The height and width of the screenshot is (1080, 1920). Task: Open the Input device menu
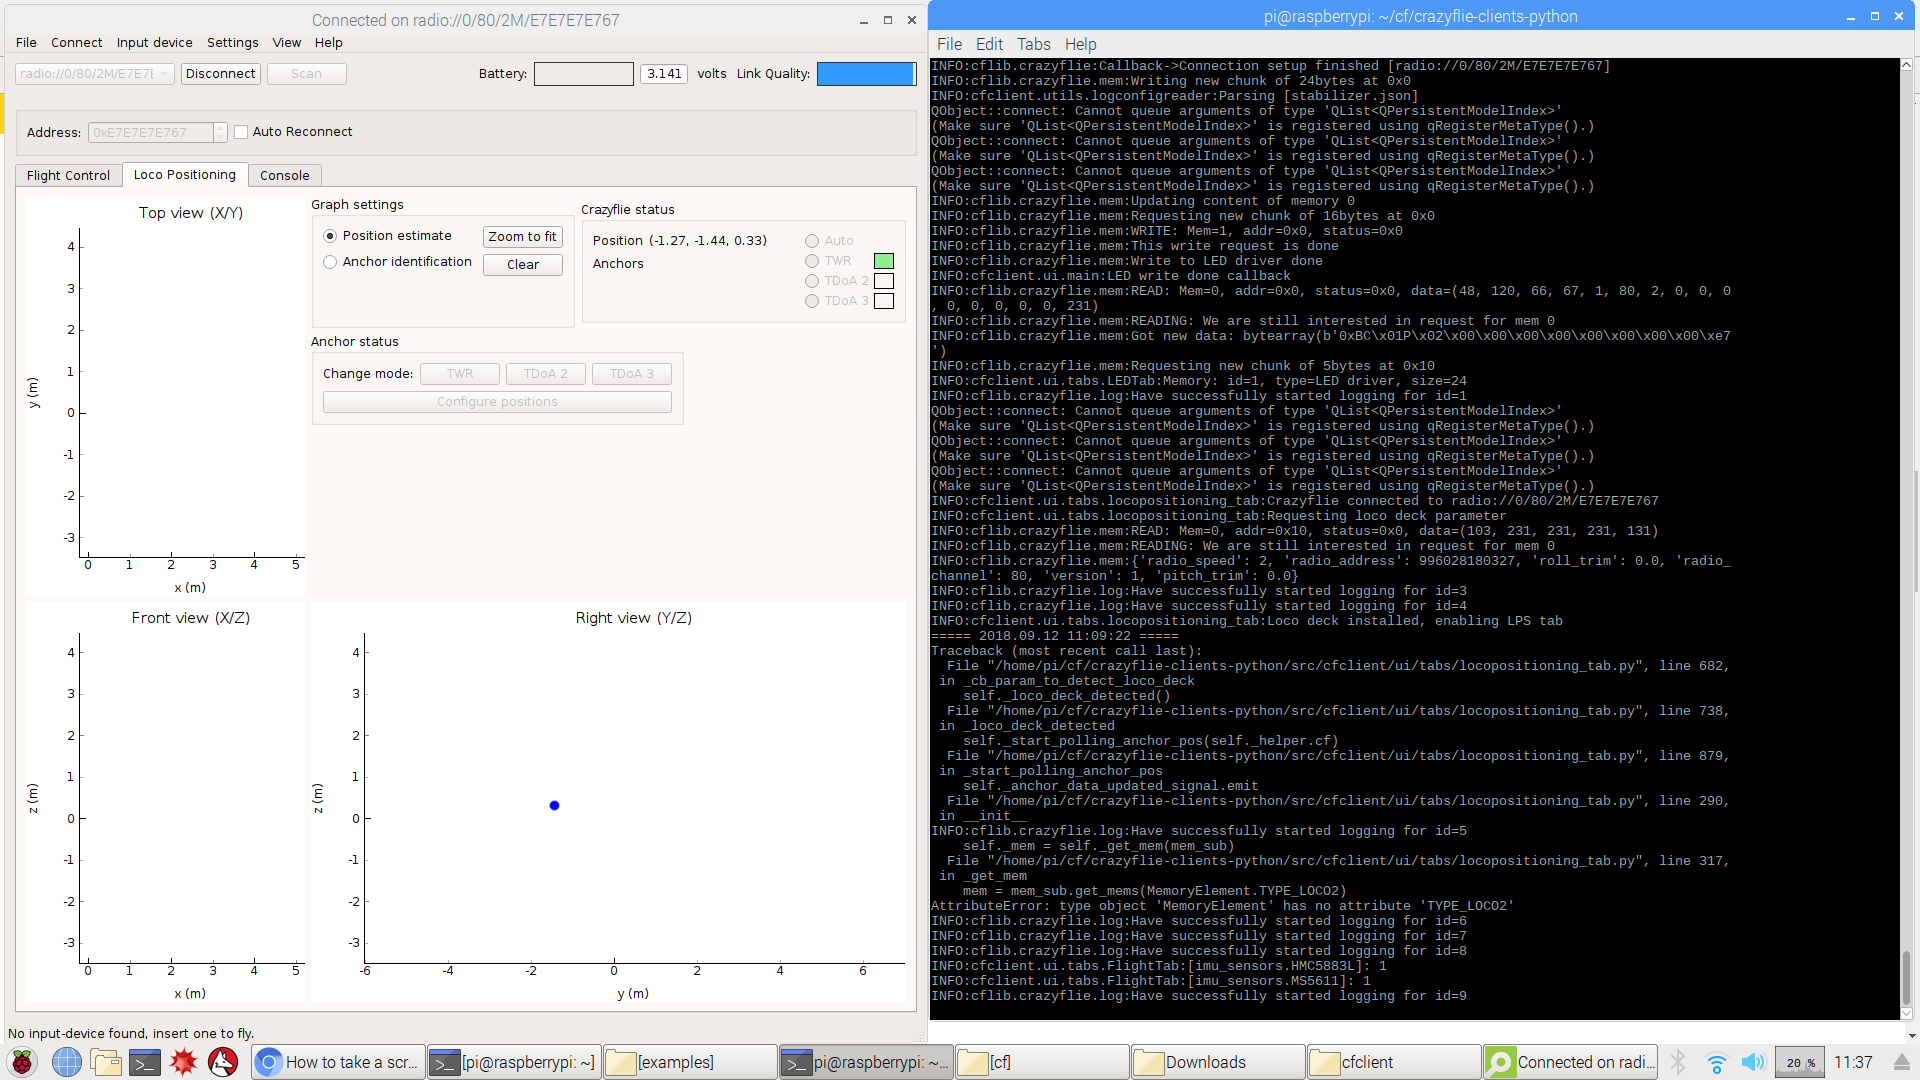click(x=154, y=43)
